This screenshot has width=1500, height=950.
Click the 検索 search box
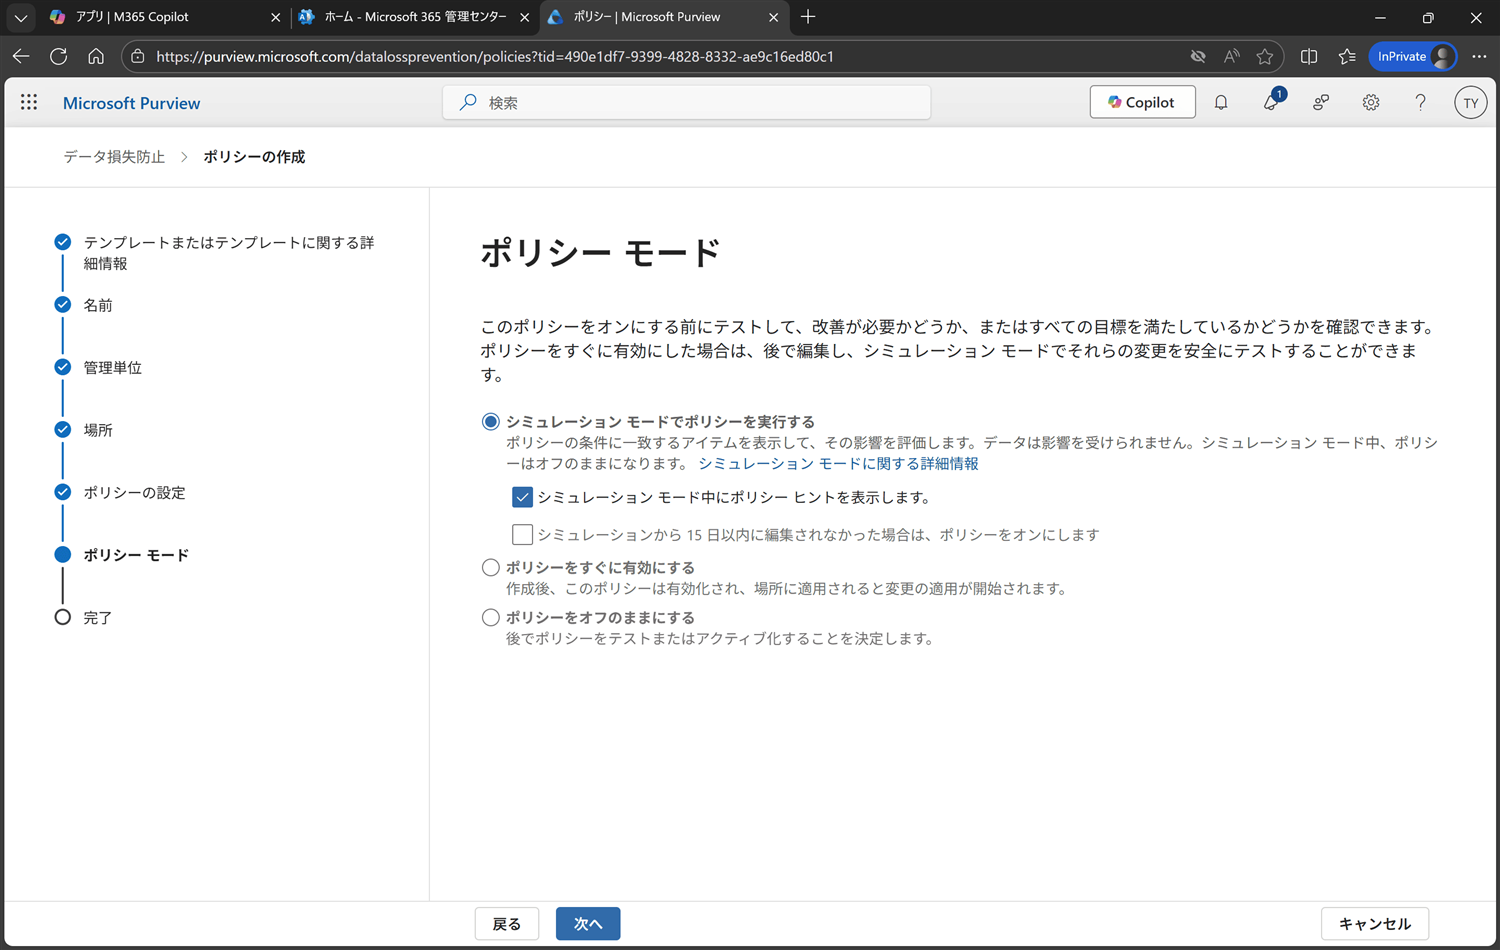tap(687, 102)
